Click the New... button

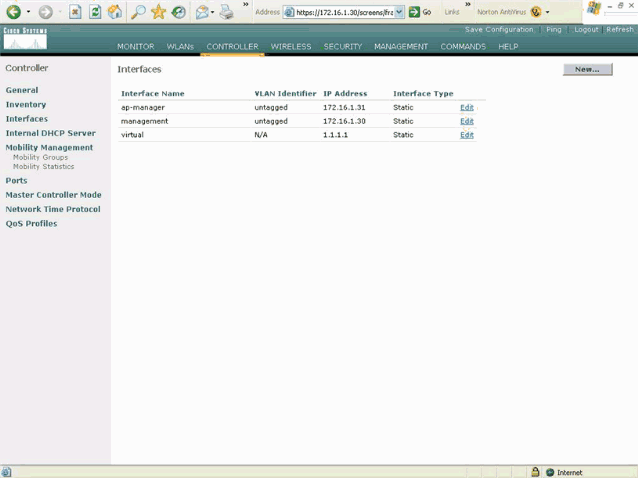click(588, 70)
